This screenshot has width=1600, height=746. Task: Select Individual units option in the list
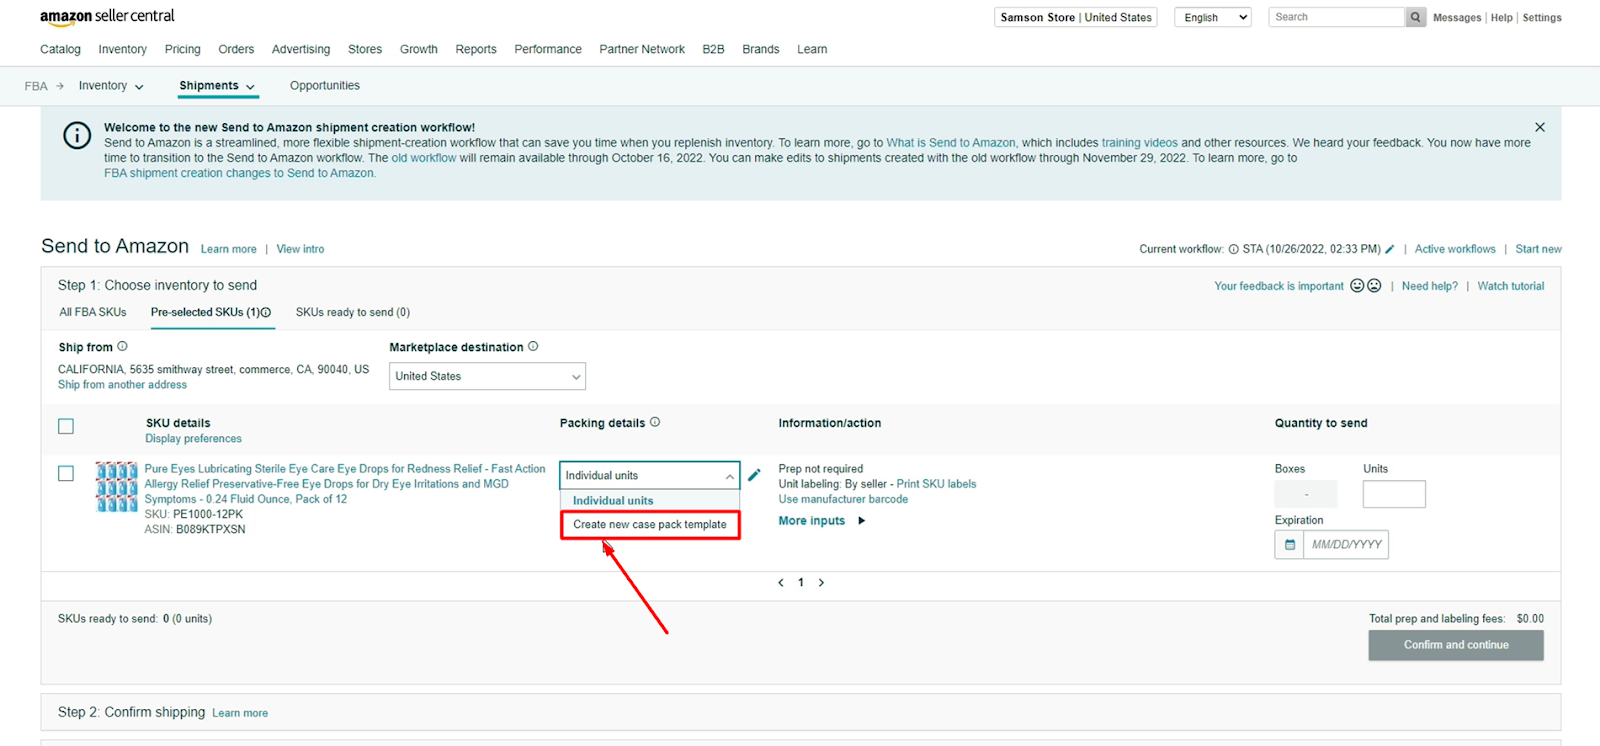[613, 500]
